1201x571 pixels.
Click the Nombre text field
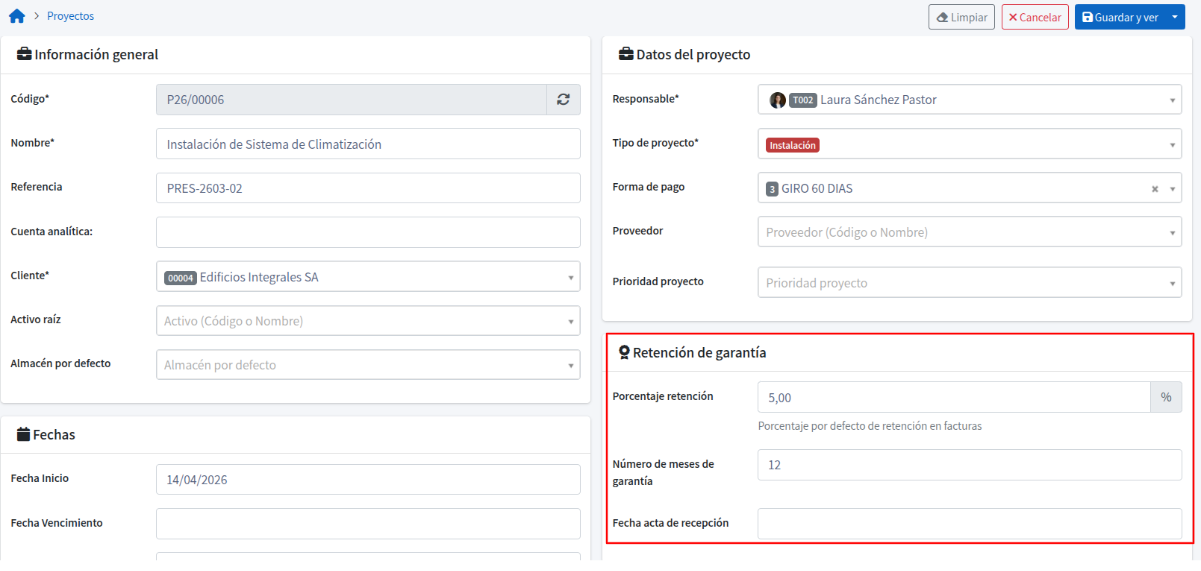[x=368, y=144]
